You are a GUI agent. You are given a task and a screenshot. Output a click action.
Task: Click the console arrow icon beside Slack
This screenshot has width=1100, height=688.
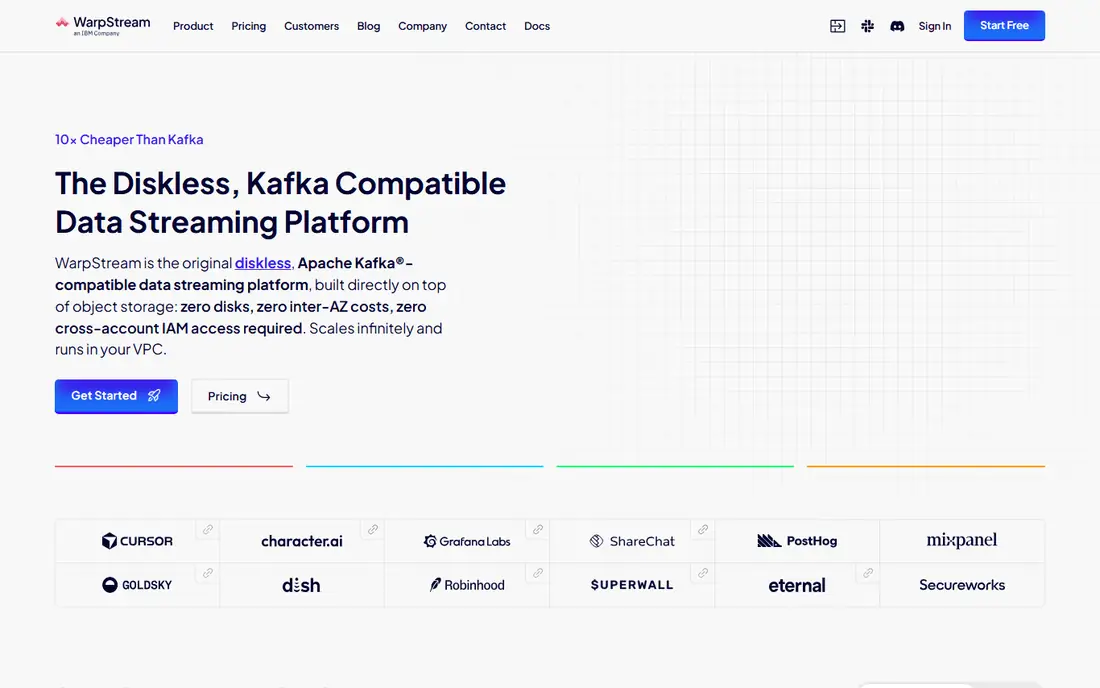coord(837,26)
